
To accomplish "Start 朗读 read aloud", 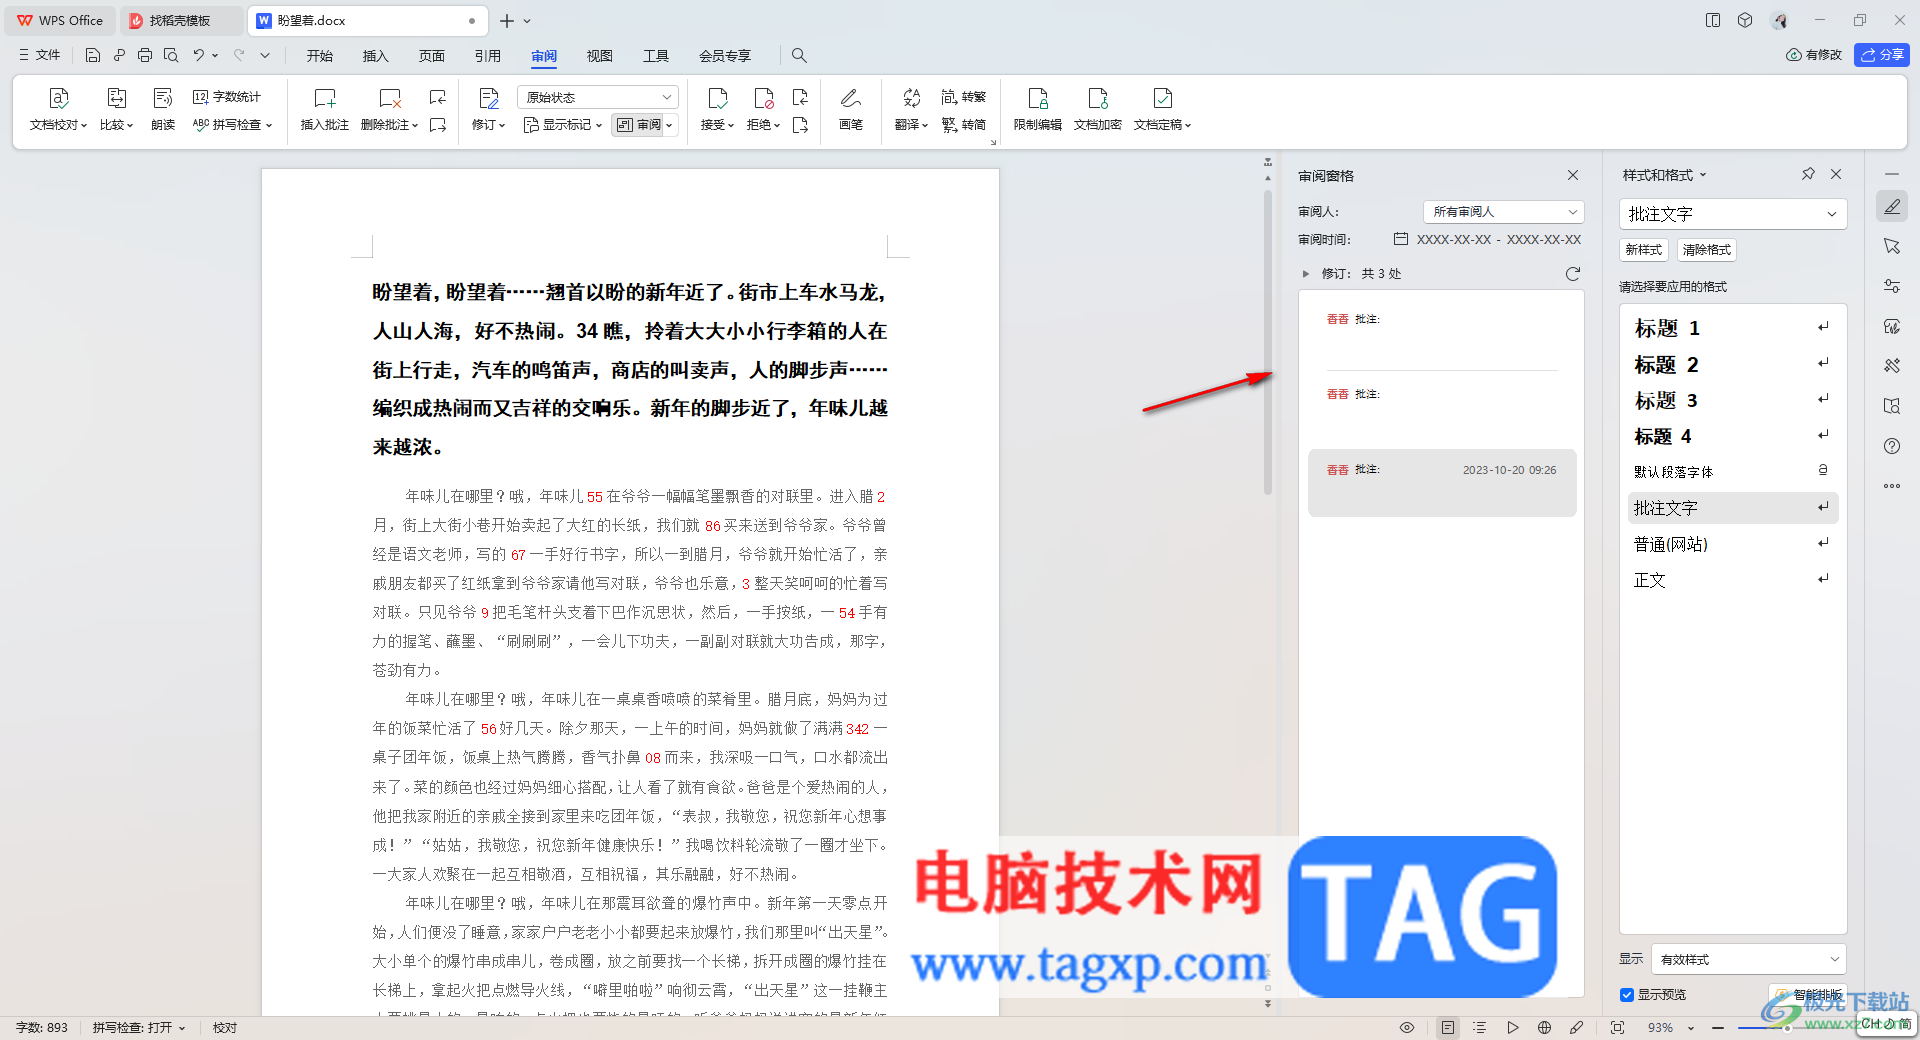I will pyautogui.click(x=163, y=109).
